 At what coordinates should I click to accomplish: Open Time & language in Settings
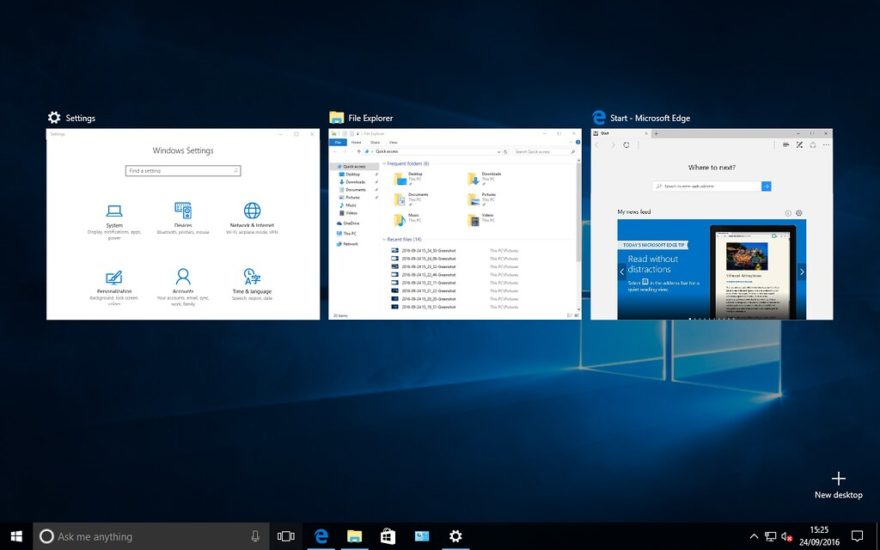tap(252, 285)
